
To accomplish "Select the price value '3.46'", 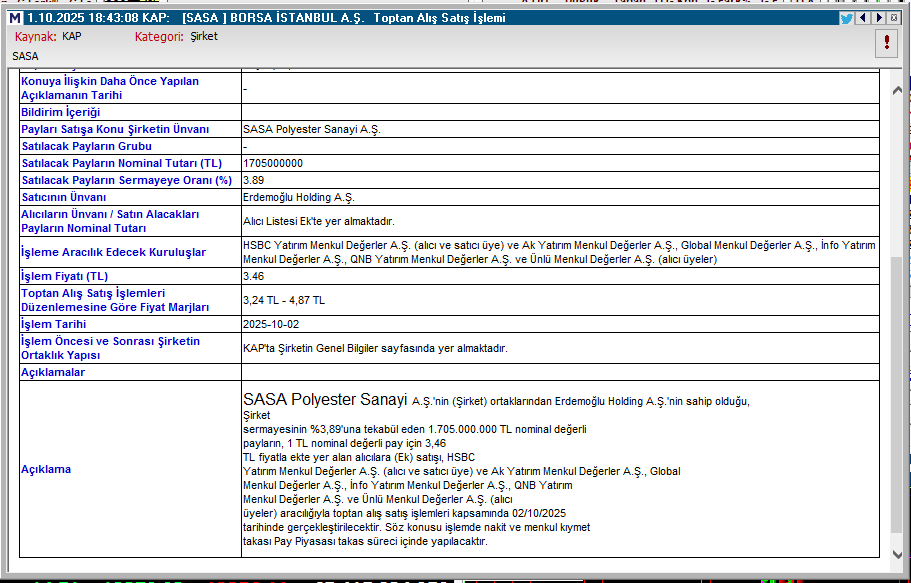I will pos(253,276).
